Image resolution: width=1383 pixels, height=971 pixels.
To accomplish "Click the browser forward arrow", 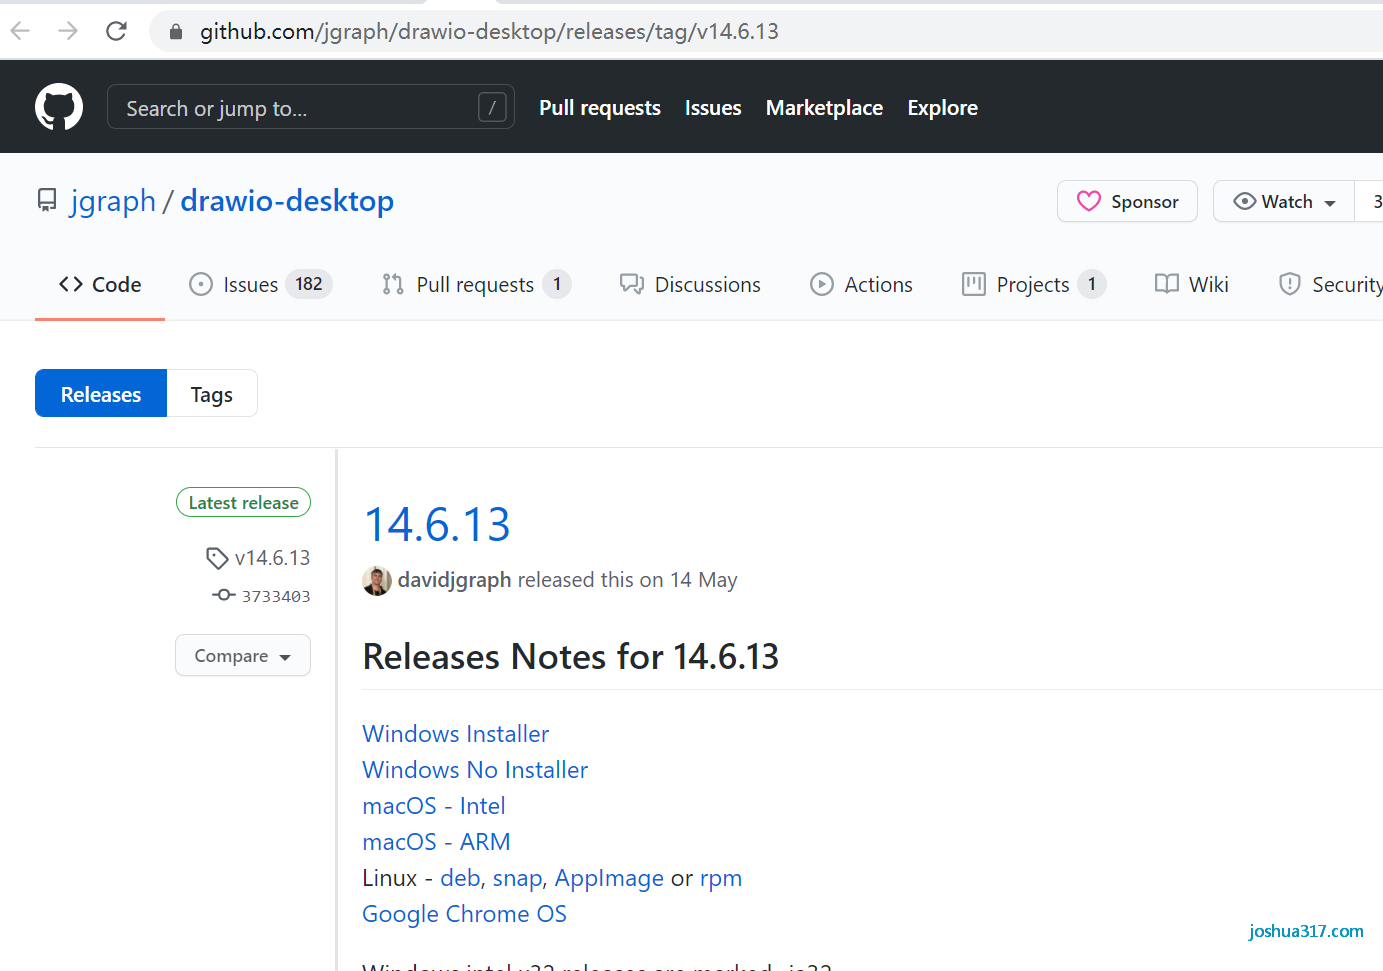I will pyautogui.click(x=68, y=31).
